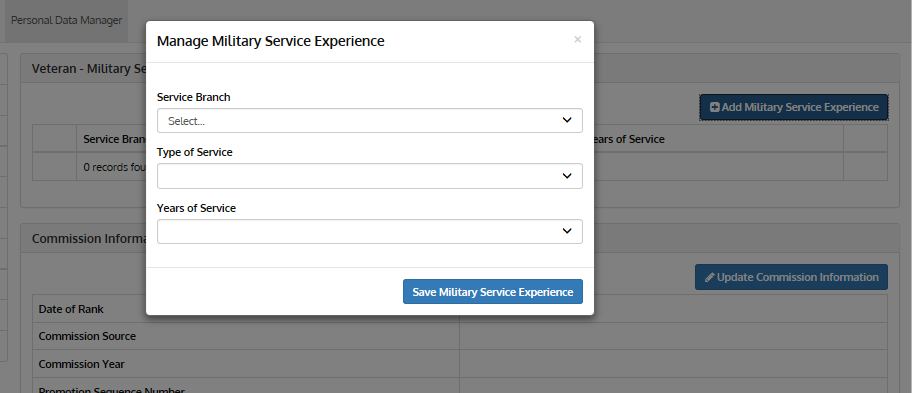Click Add Military Service Experience button
Image resolution: width=912 pixels, height=393 pixels.
793,107
